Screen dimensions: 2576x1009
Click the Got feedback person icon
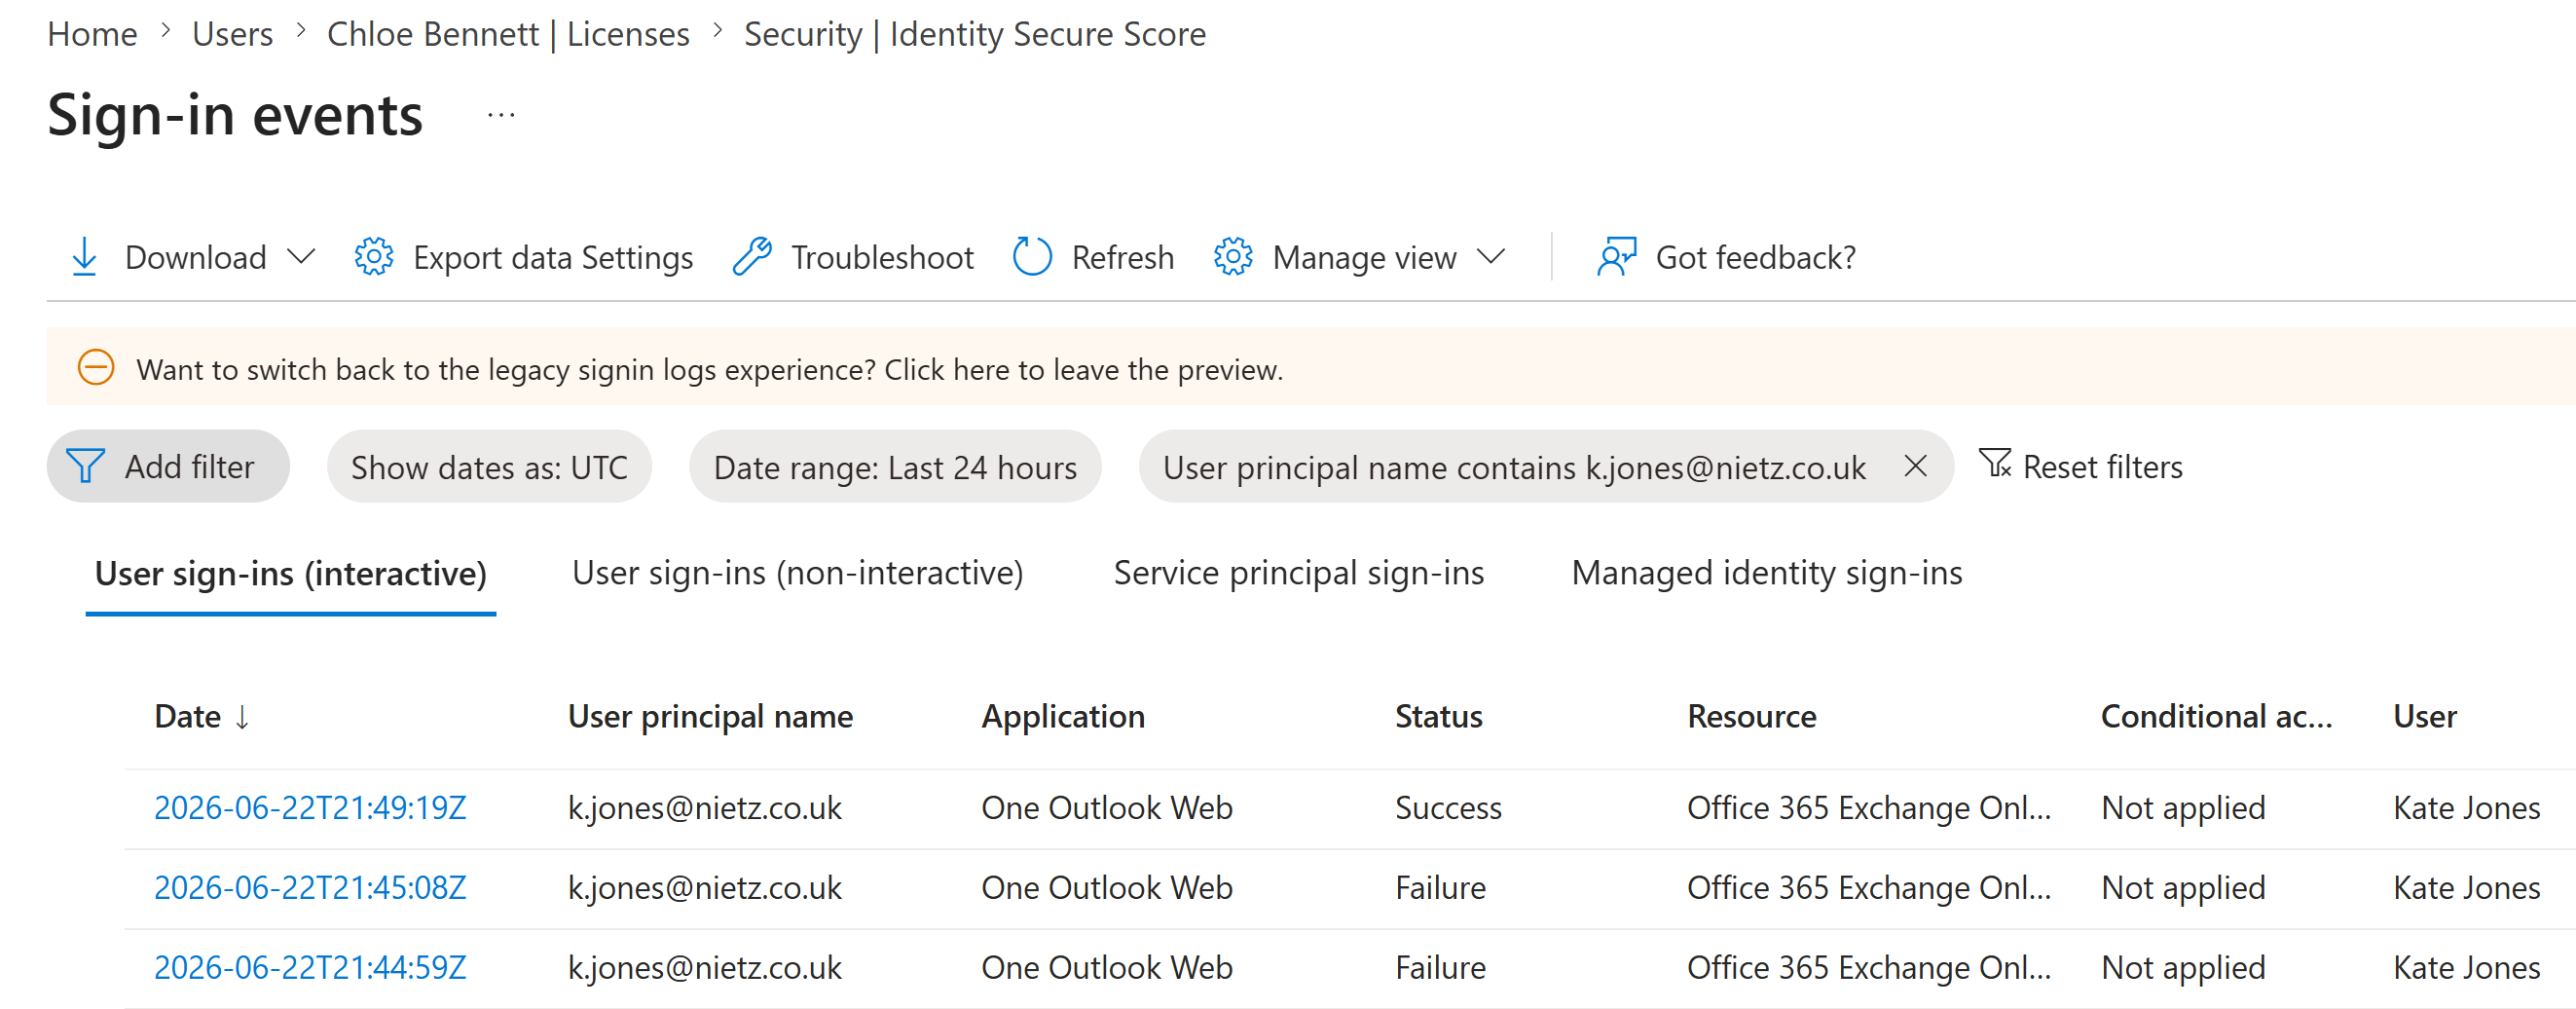point(1616,257)
